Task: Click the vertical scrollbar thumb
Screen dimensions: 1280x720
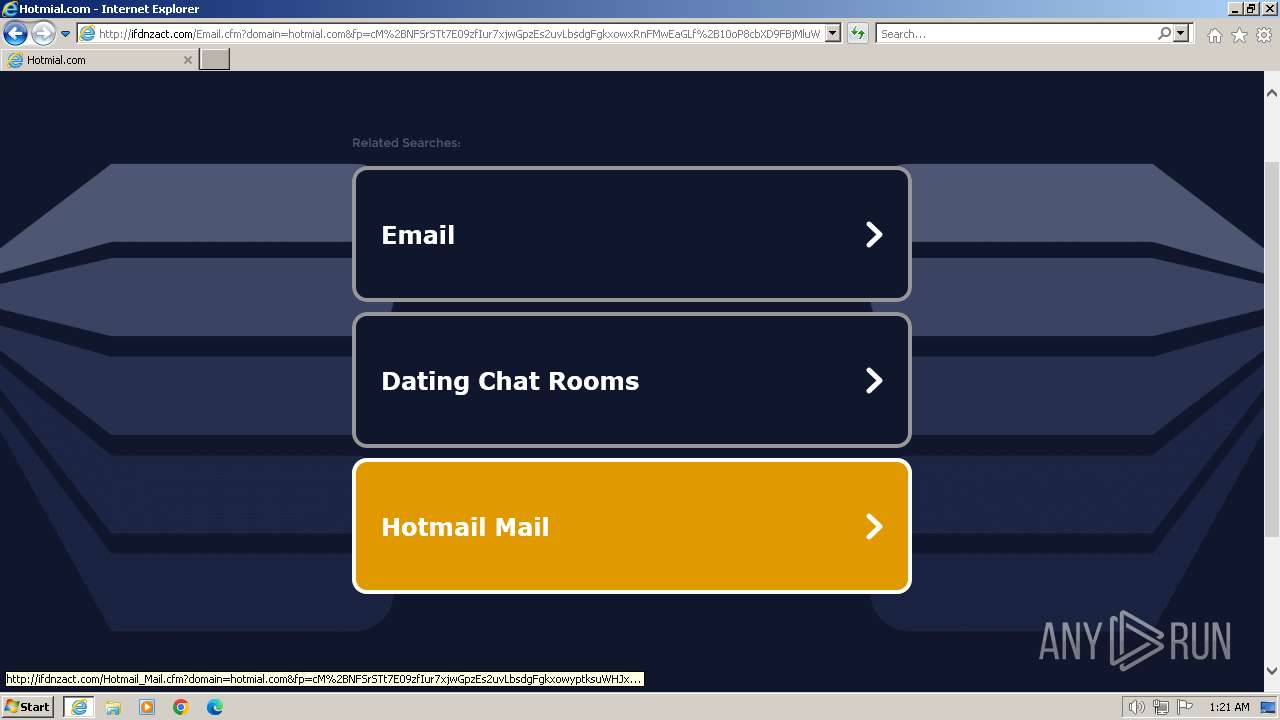Action: (1272, 350)
